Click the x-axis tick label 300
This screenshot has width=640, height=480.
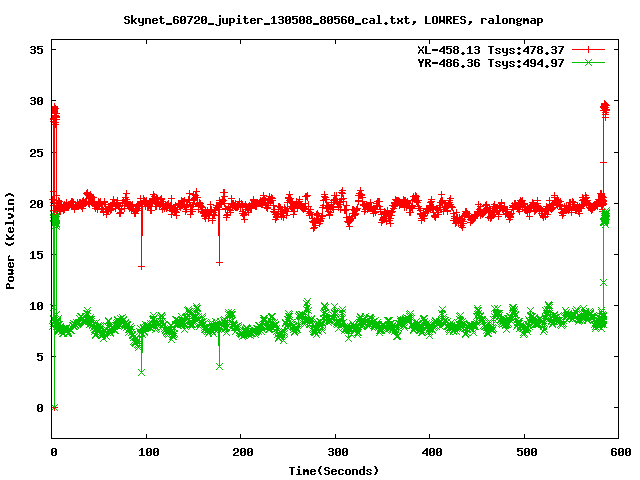tap(338, 452)
